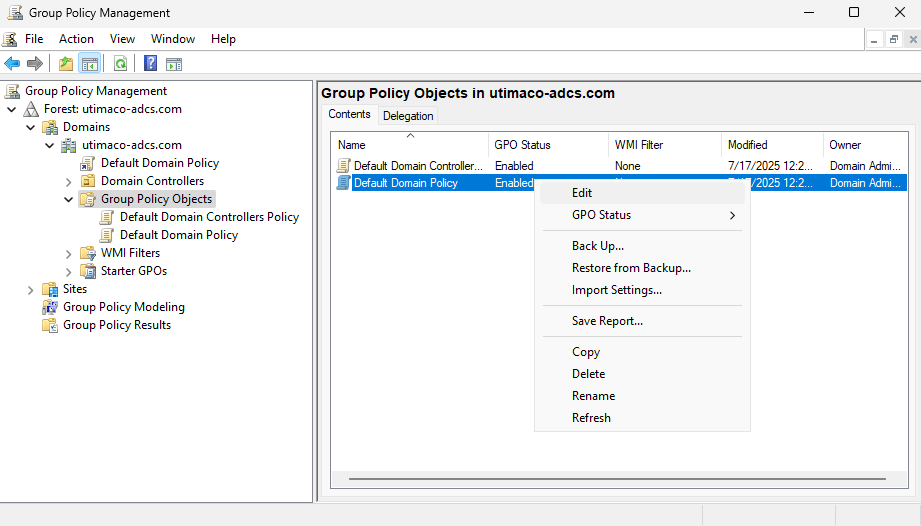The image size is (921, 526).
Task: Toggle the Show/Hide Action Pane icon
Action: [x=174, y=64]
